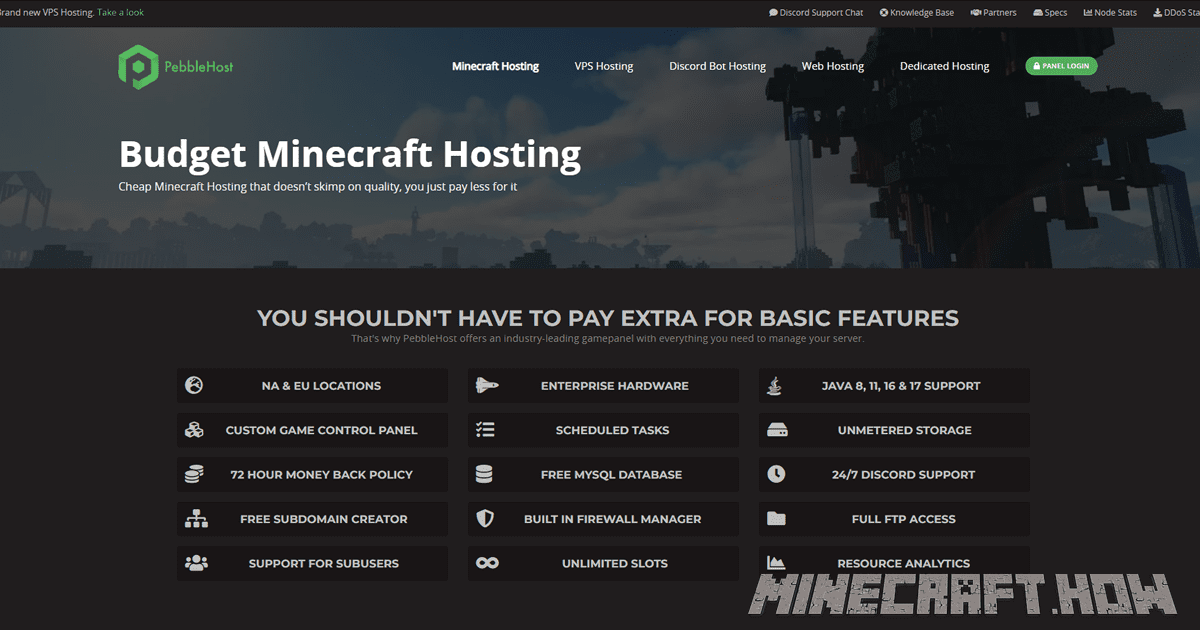Image resolution: width=1200 pixels, height=630 pixels.
Task: Click the green Panel Login button
Action: pos(1061,65)
